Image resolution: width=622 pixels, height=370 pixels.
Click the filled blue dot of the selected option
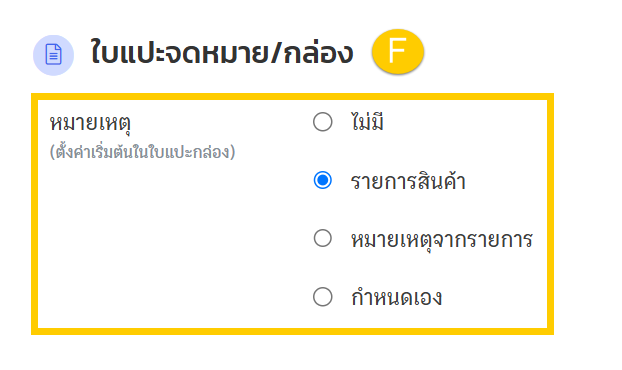click(x=323, y=180)
